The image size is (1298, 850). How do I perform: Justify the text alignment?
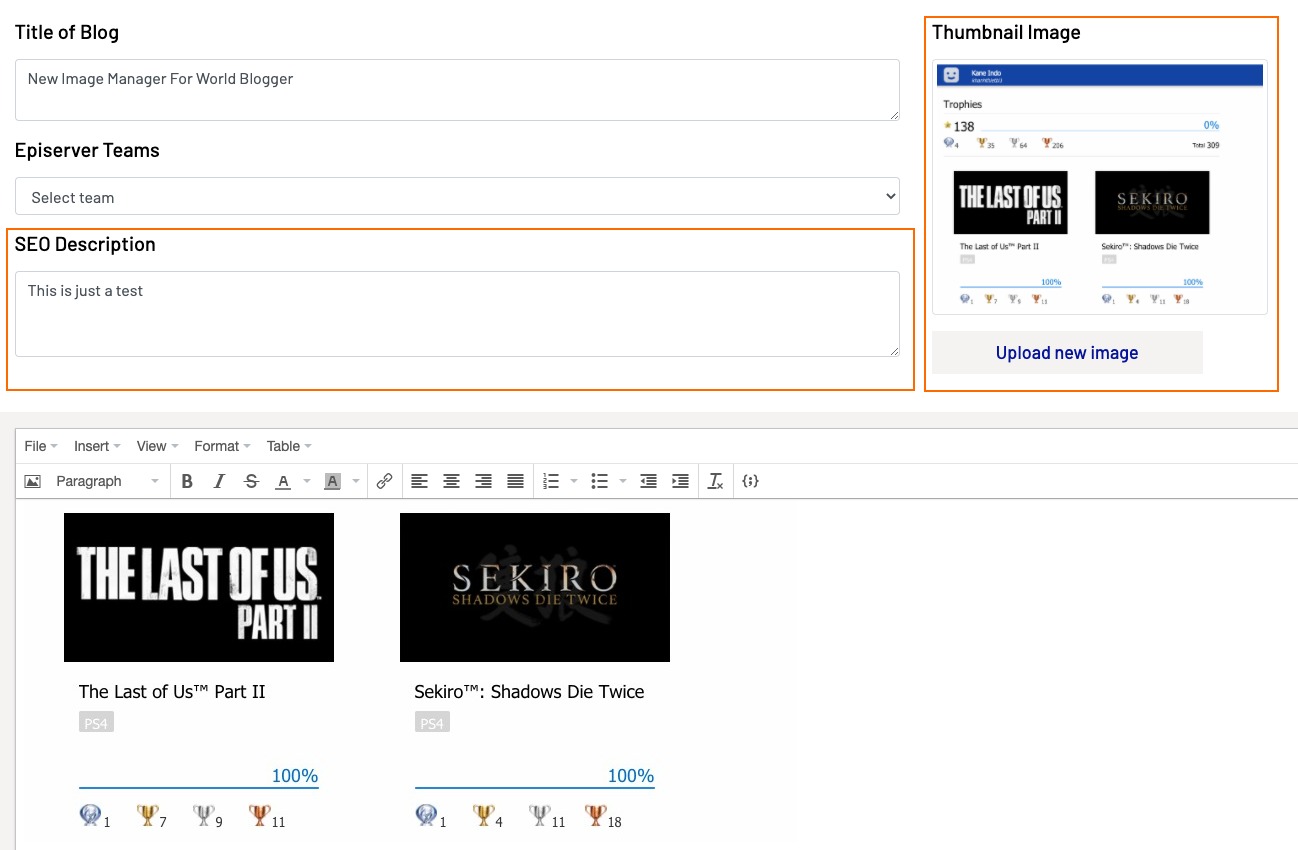pos(515,481)
